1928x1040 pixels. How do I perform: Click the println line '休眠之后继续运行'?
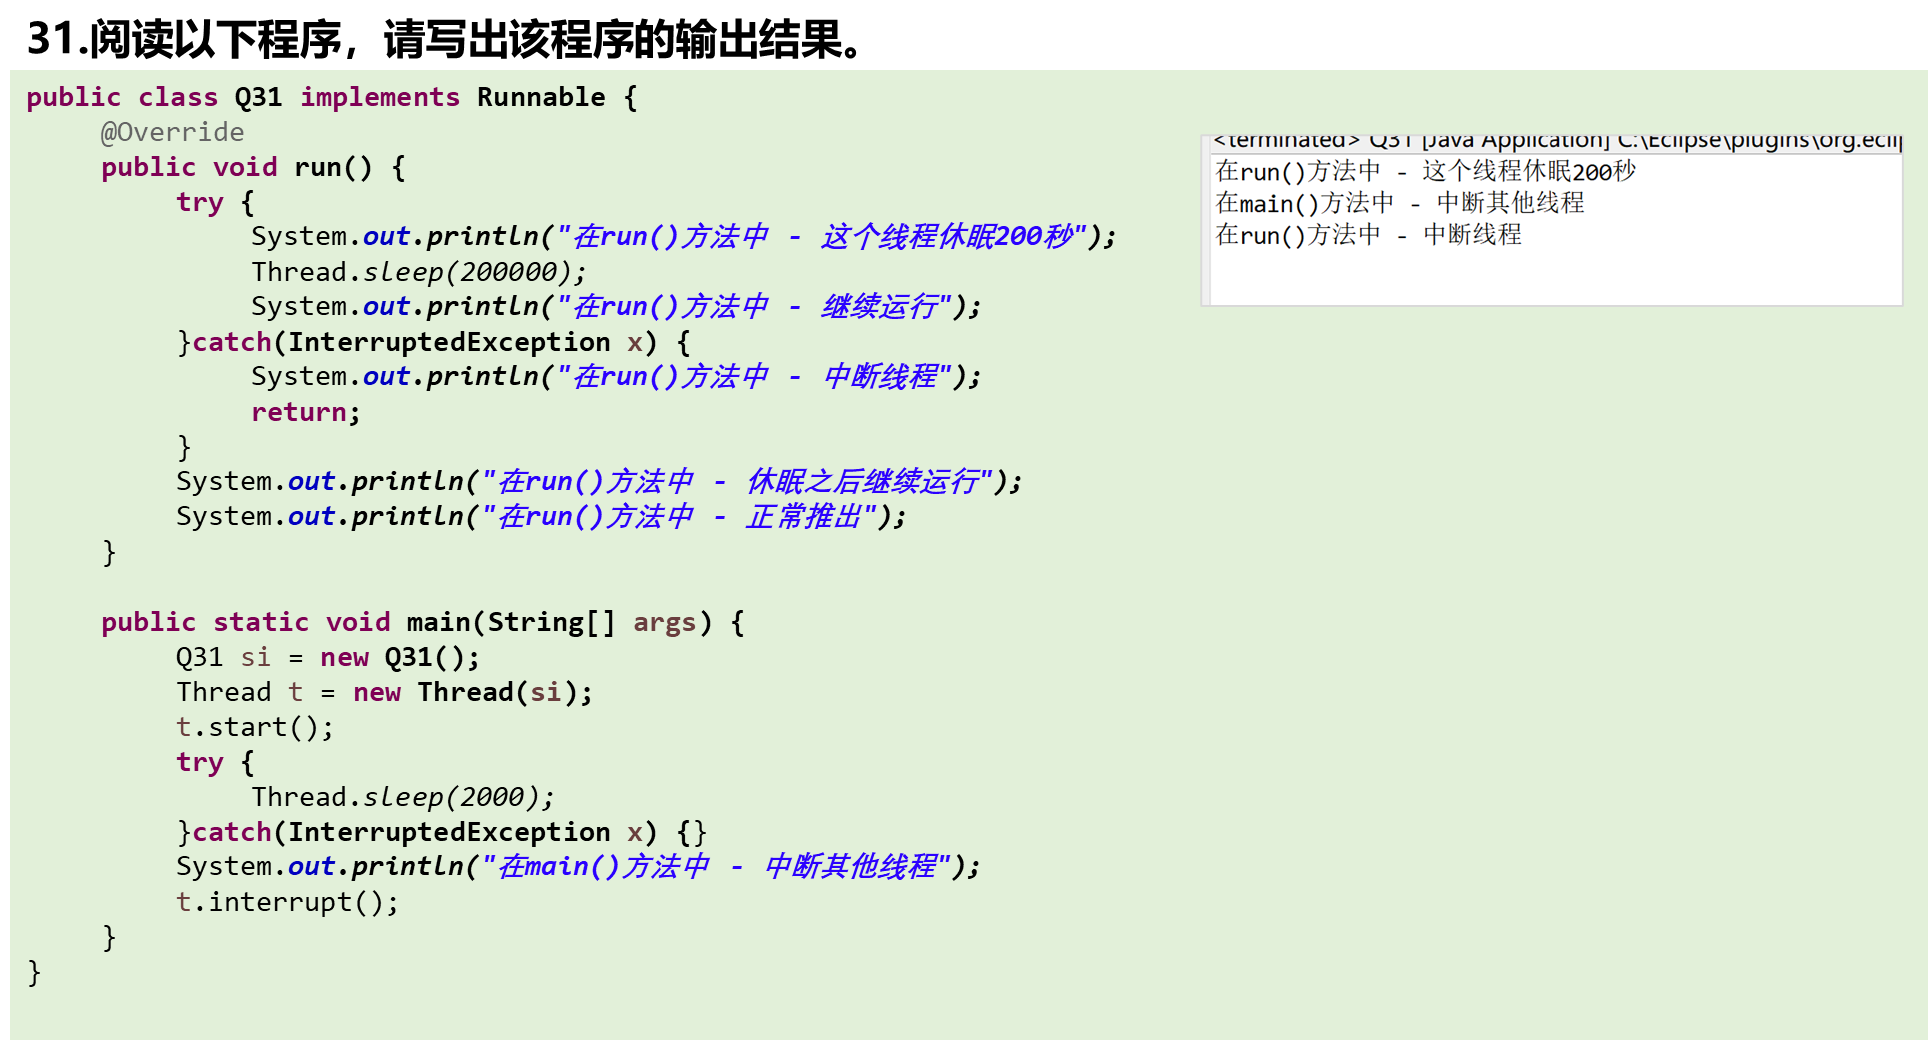599,482
